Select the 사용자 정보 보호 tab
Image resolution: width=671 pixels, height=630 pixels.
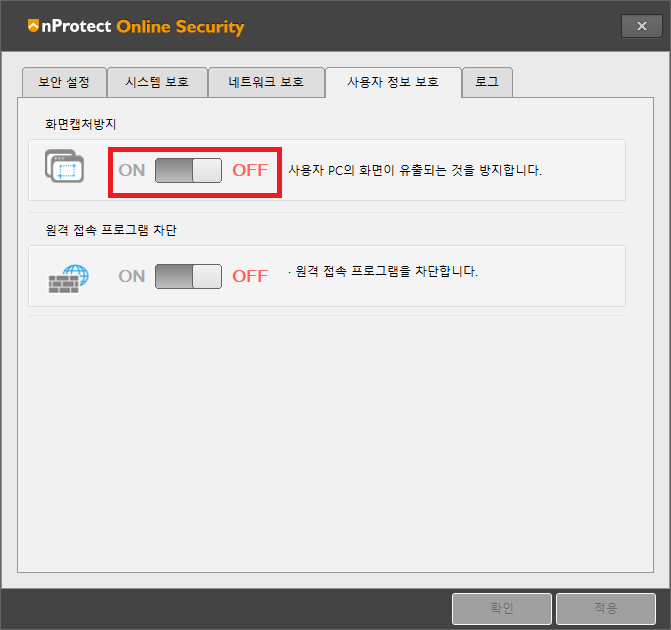393,82
